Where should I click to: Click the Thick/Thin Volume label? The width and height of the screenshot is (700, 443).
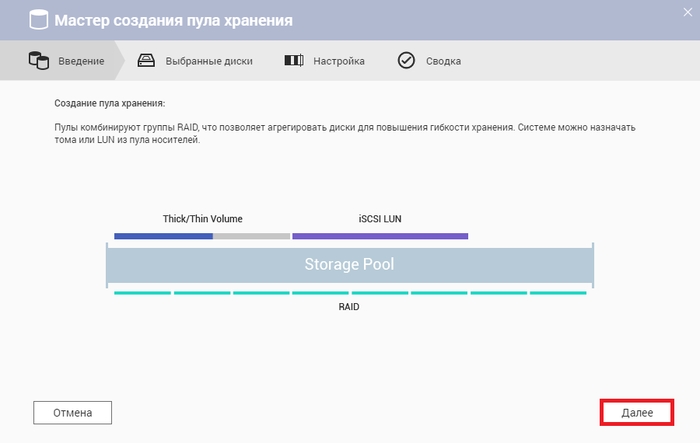(x=202, y=219)
